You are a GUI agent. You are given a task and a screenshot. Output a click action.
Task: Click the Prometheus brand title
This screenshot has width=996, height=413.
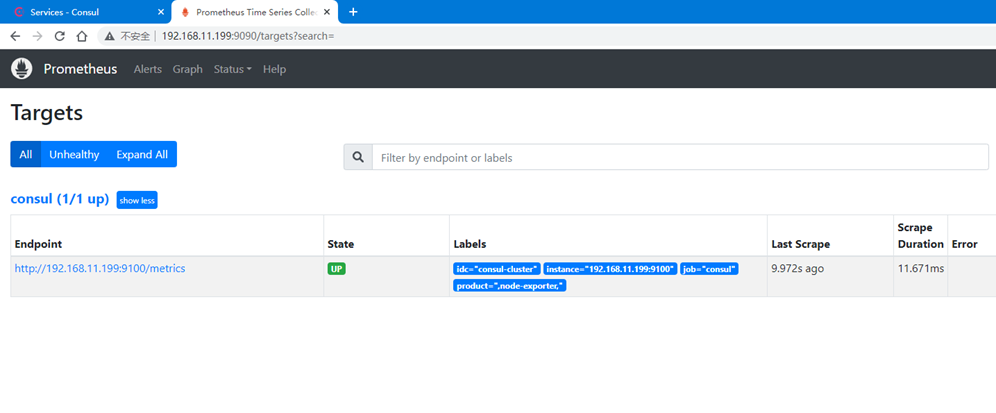click(x=80, y=69)
